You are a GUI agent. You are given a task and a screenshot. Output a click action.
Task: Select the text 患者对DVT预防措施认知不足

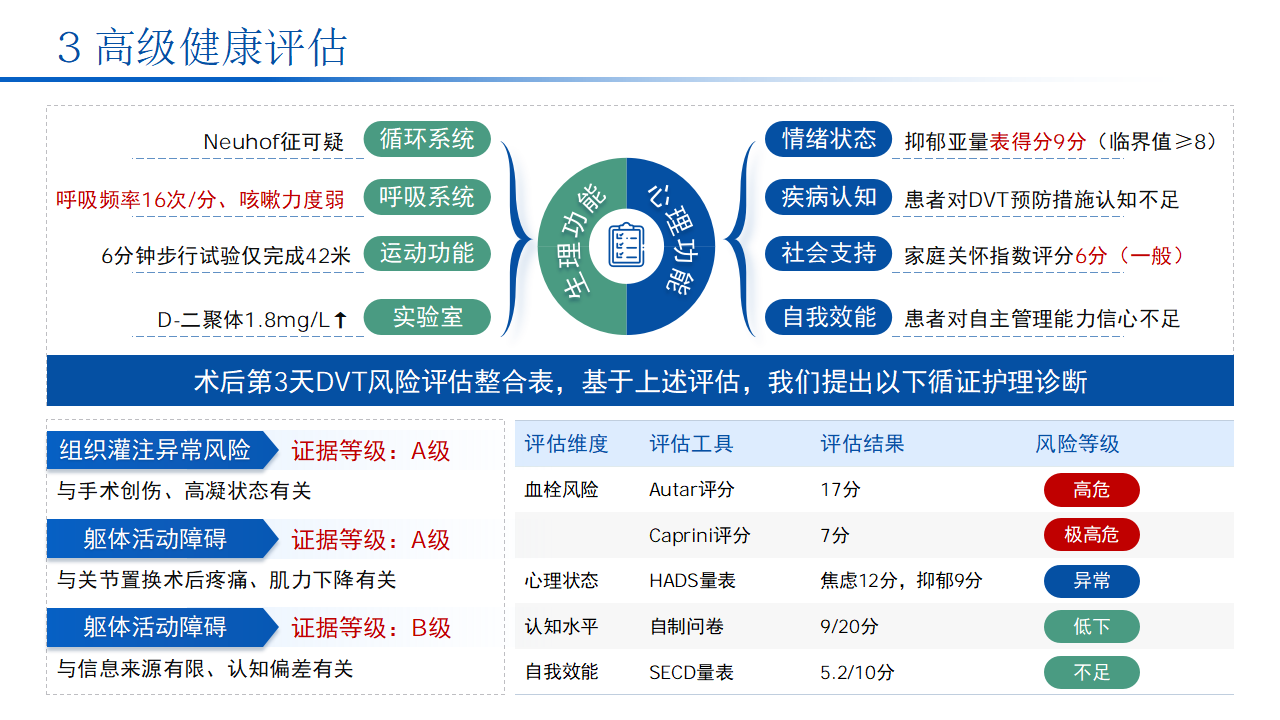1042,200
